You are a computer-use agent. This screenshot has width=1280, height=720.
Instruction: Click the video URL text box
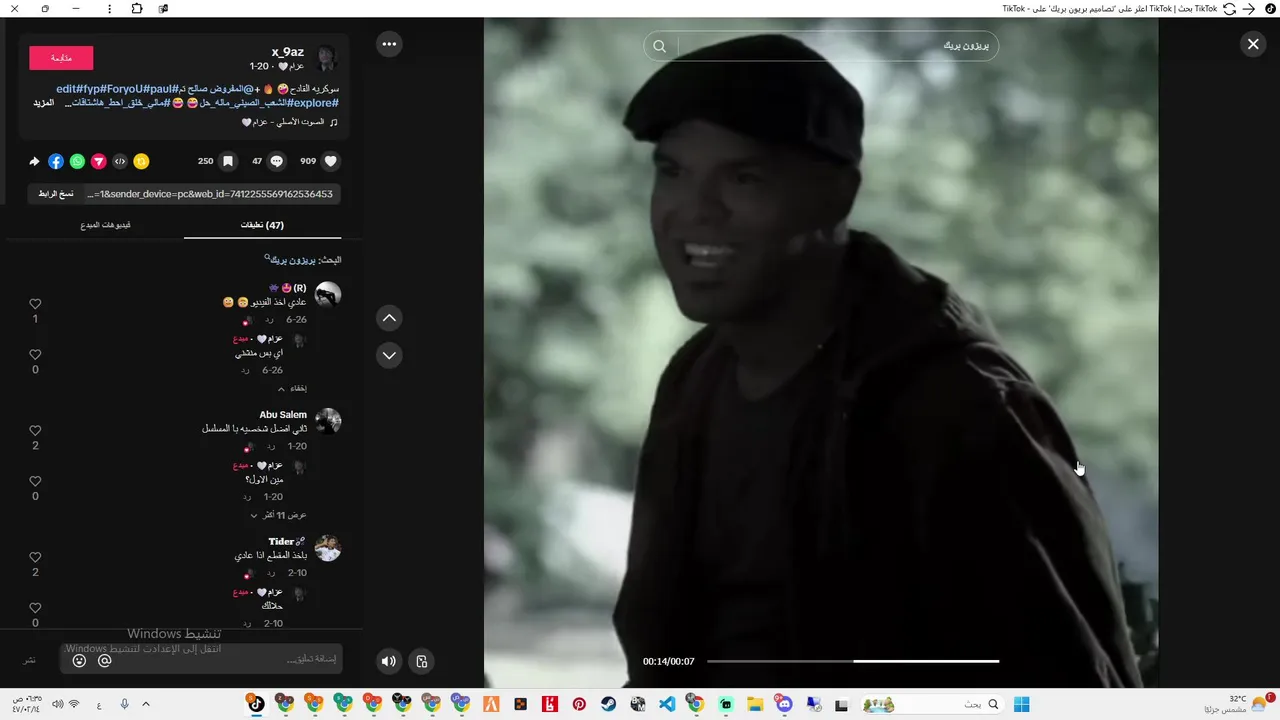[x=212, y=194]
